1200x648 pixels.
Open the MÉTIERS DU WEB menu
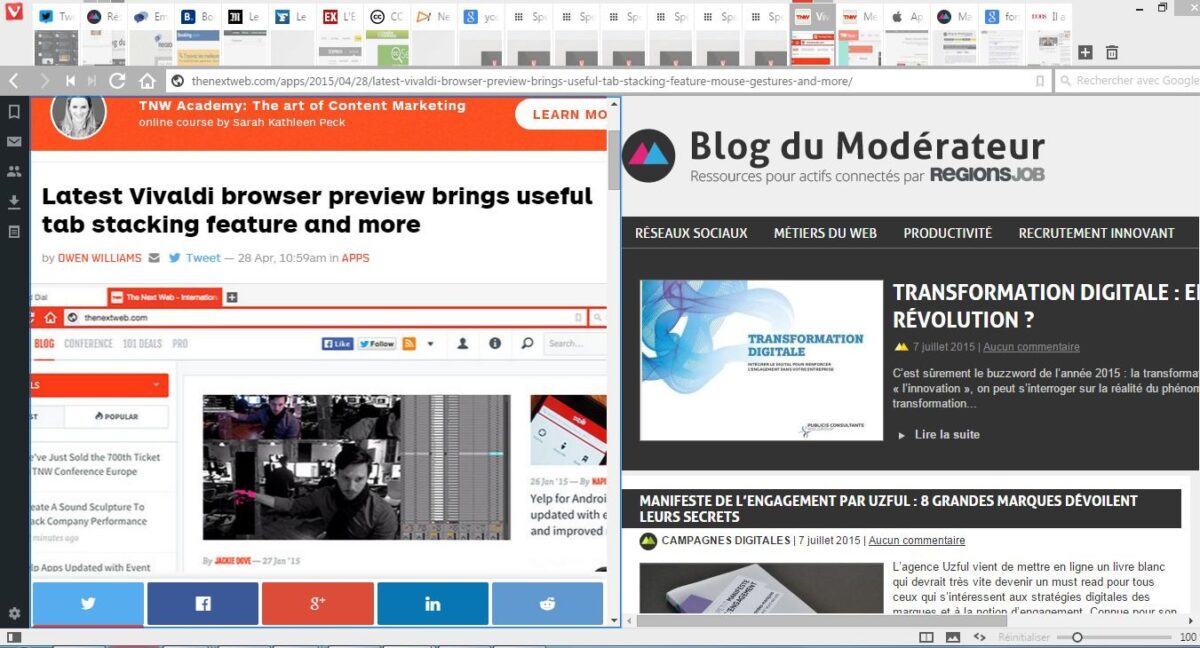coord(825,233)
